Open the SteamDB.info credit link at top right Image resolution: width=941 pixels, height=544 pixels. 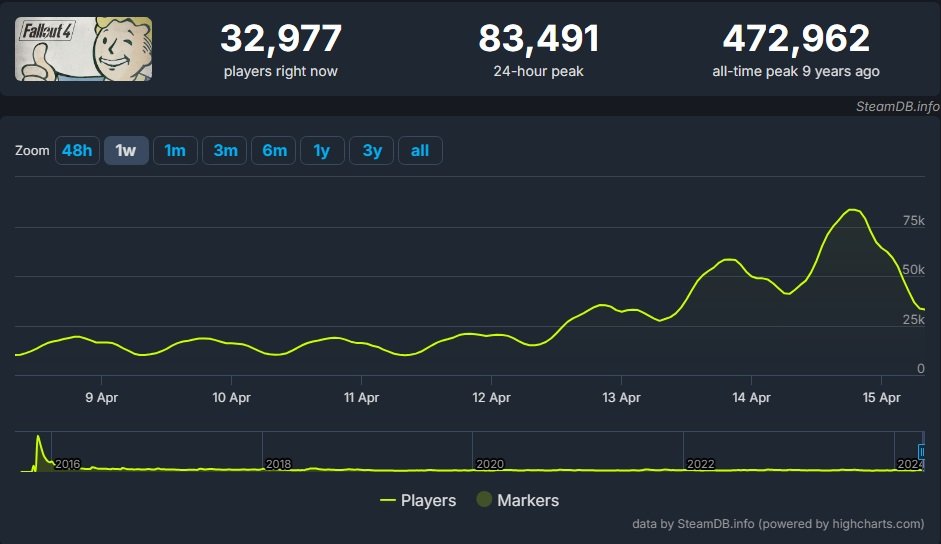click(897, 106)
